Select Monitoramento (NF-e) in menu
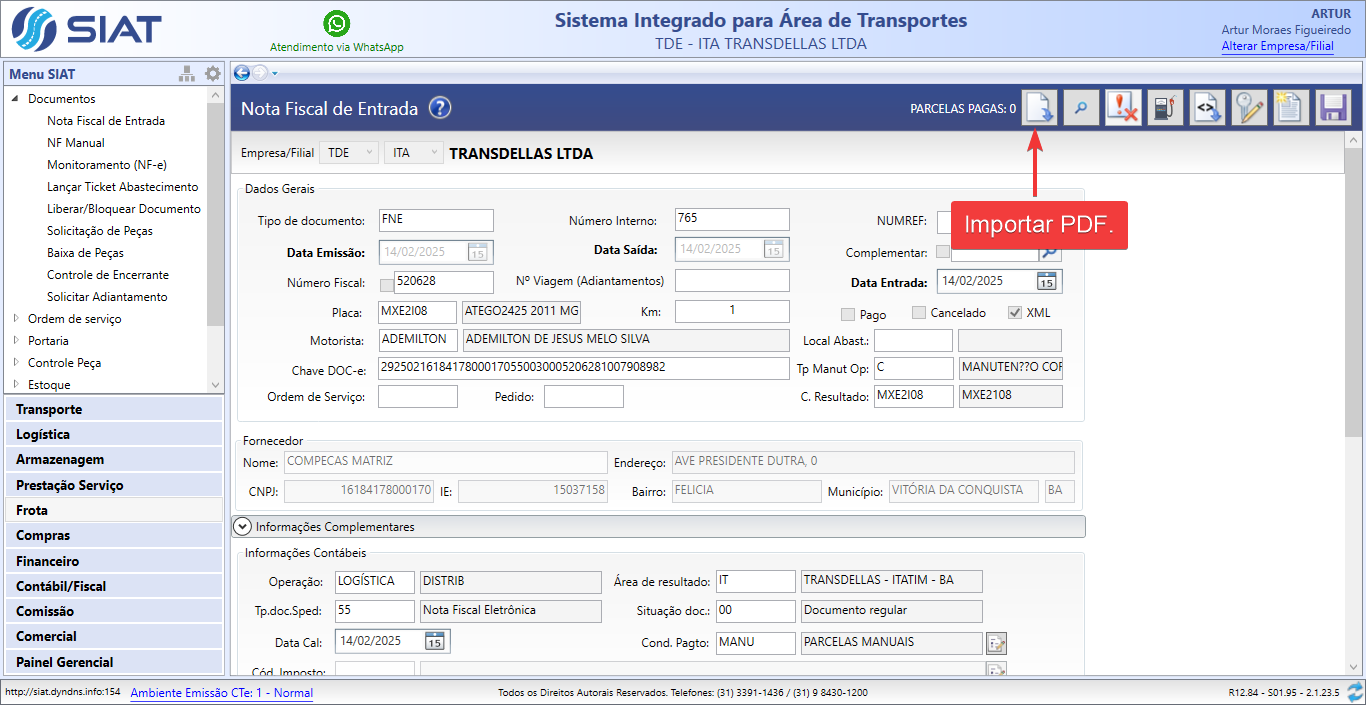This screenshot has height=705, width=1366. tap(106, 165)
